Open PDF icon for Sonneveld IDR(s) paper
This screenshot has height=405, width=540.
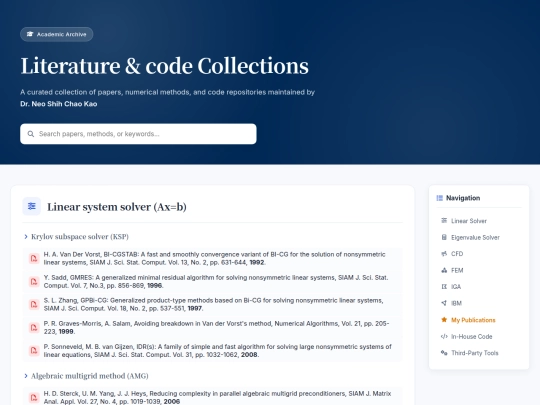(x=34, y=351)
